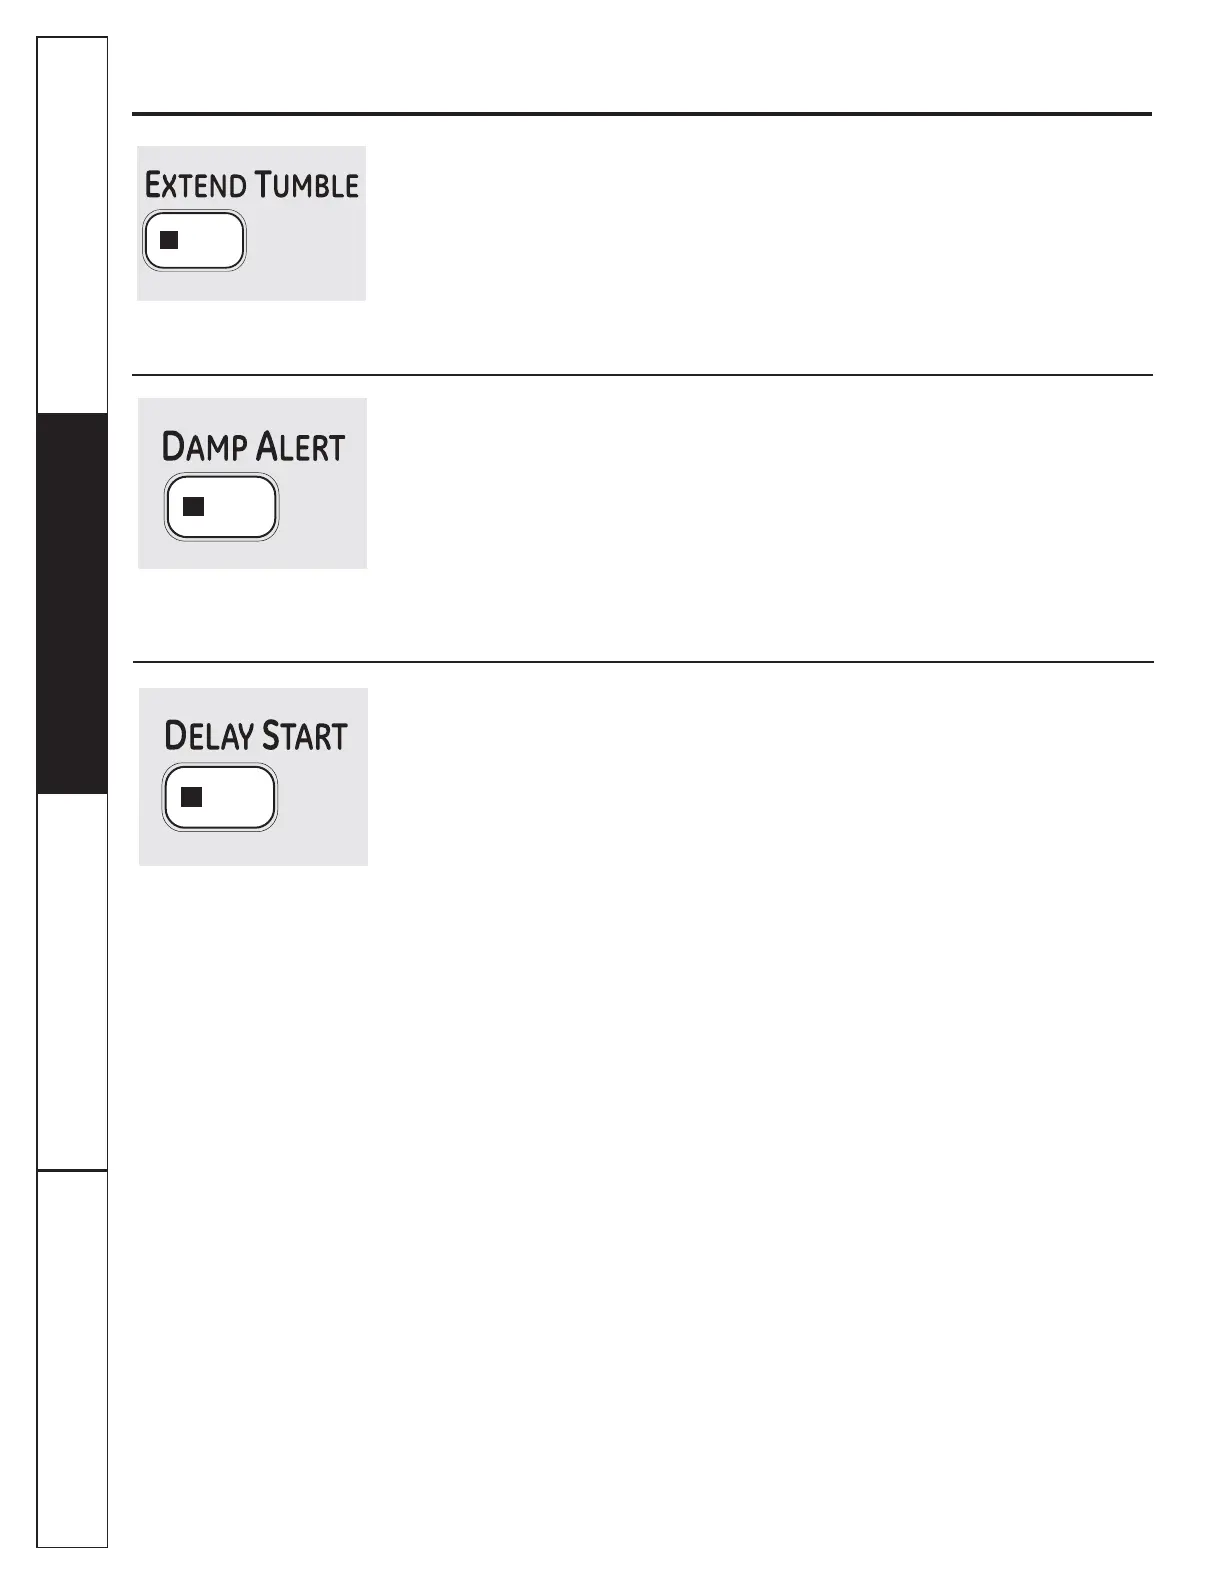The image size is (1224, 1584).
Task: Click the divider line between bottom sidebar tabs
Action: (x=72, y=1169)
